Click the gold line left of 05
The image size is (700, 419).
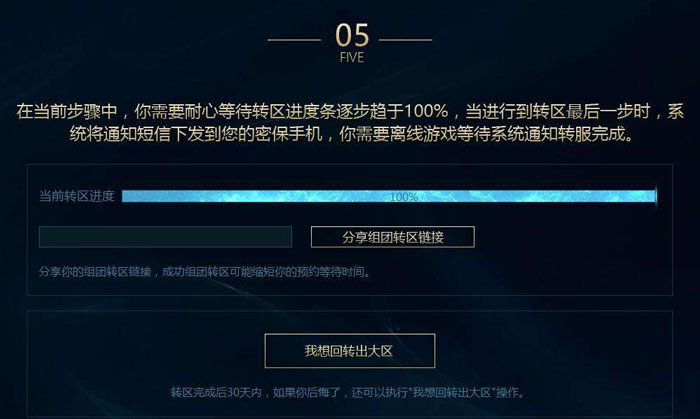tap(294, 40)
